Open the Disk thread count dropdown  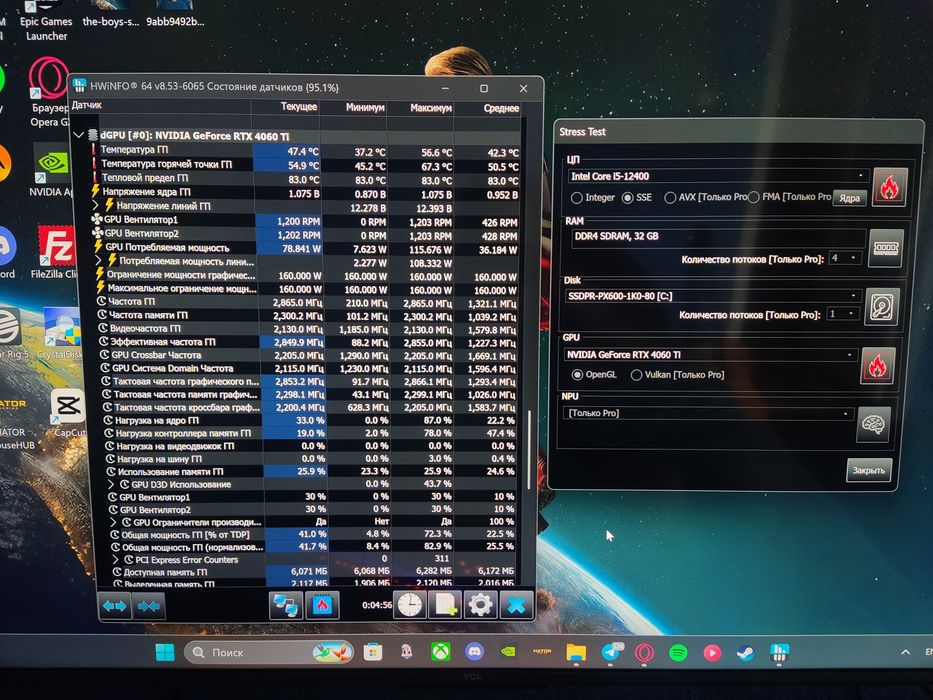click(x=843, y=314)
